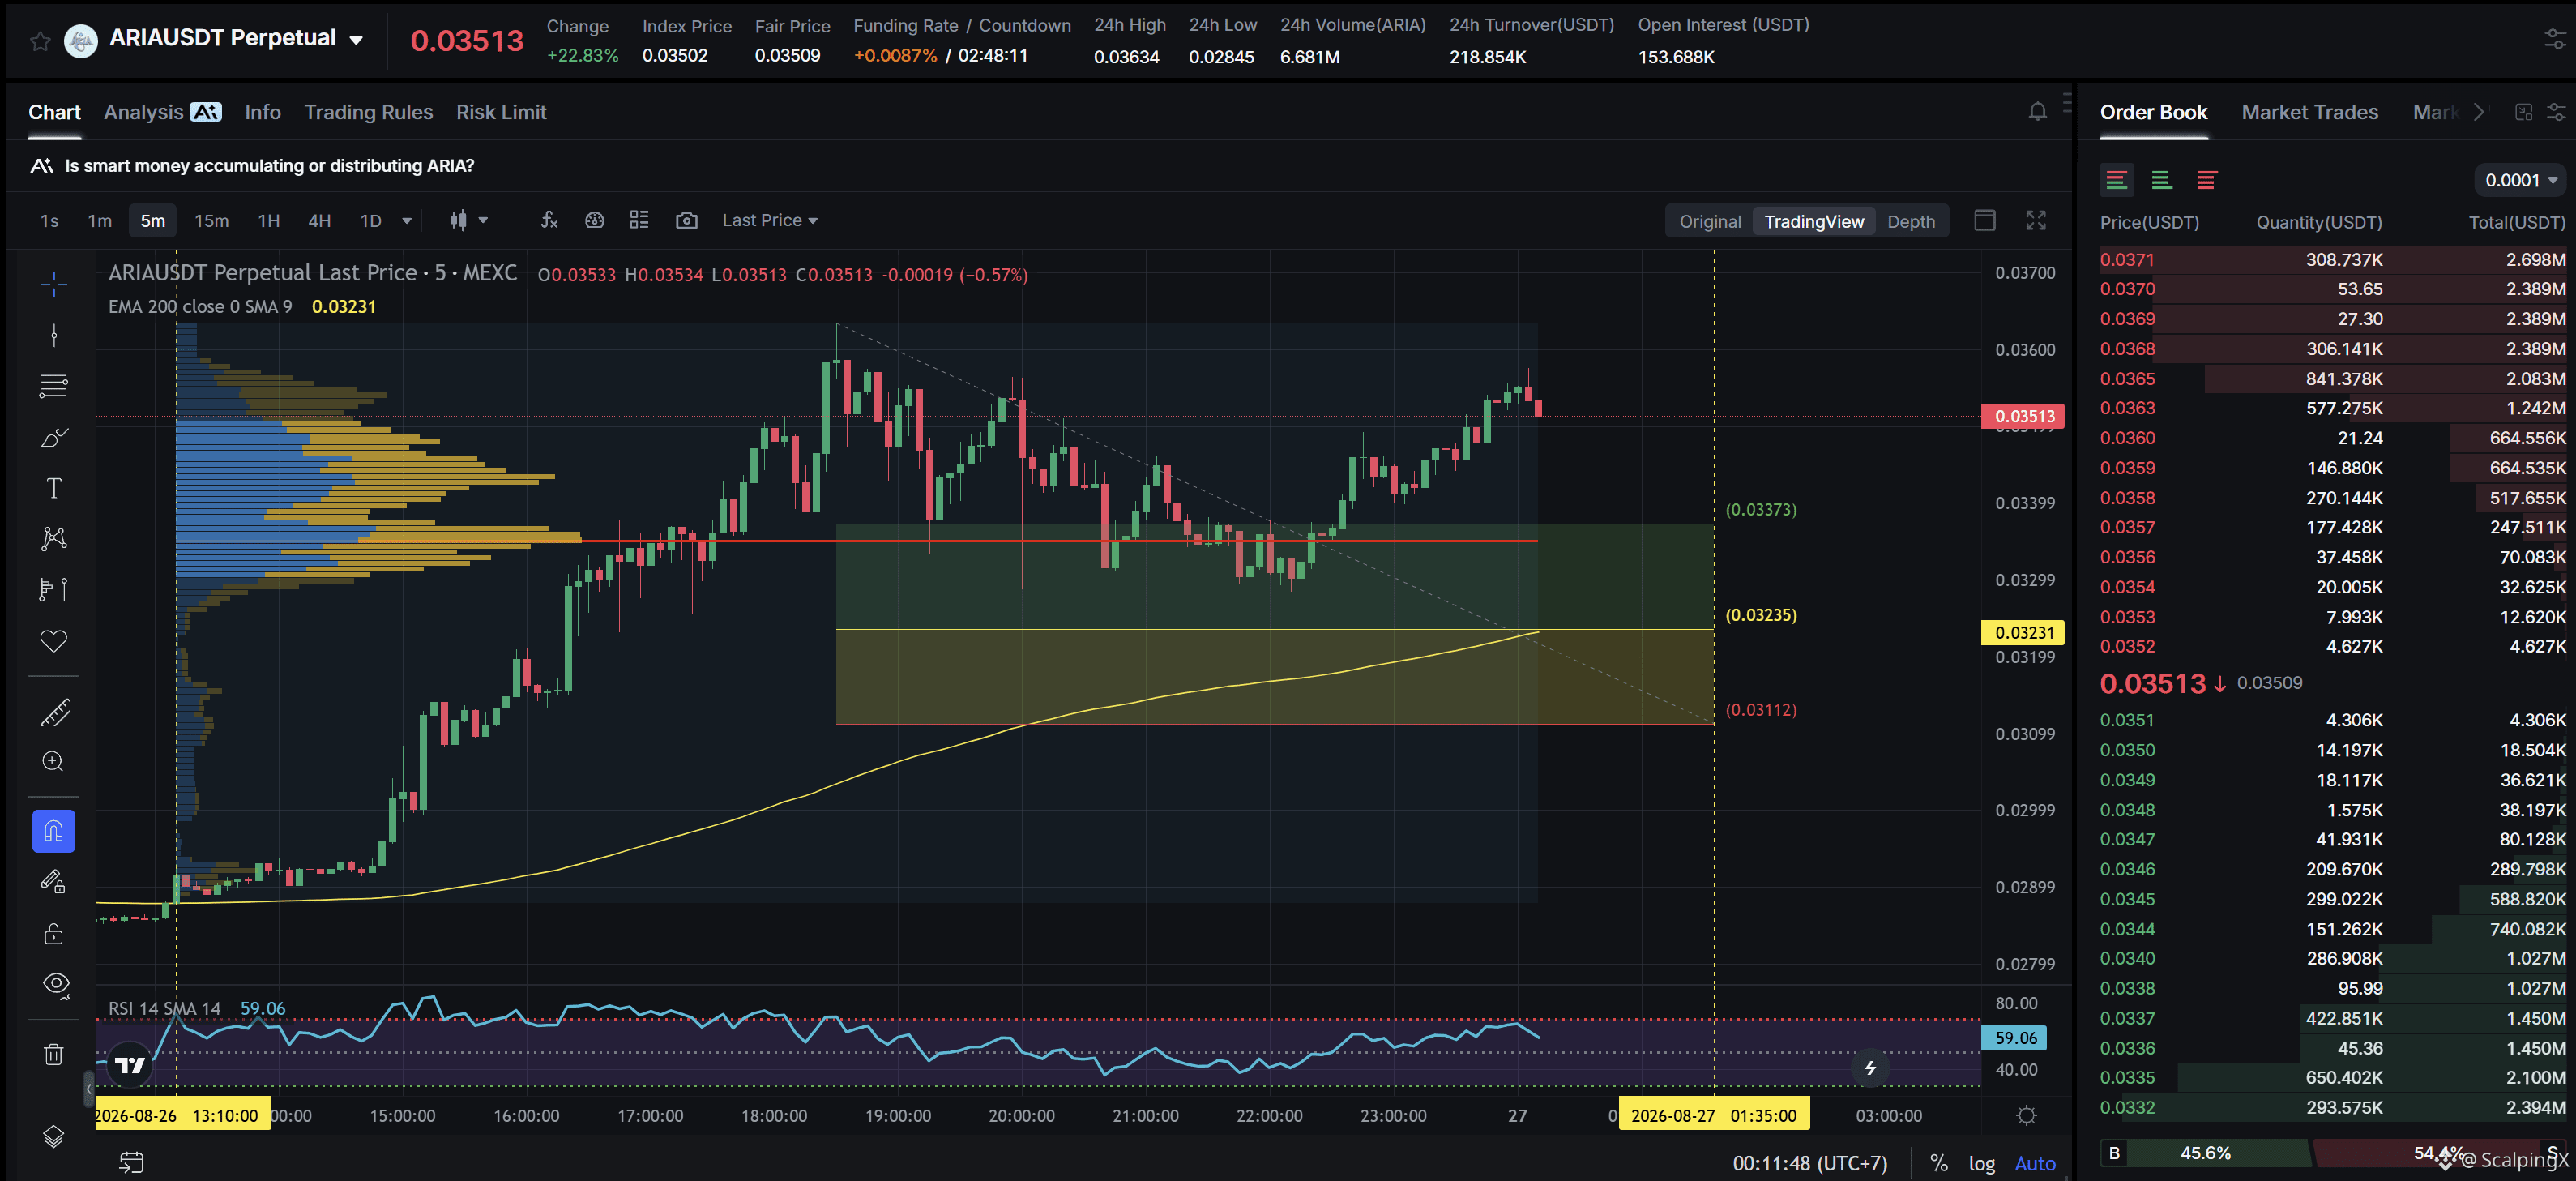Image resolution: width=2576 pixels, height=1181 pixels.
Task: Click the buy/sell ratio 45.6% bar
Action: (2204, 1153)
